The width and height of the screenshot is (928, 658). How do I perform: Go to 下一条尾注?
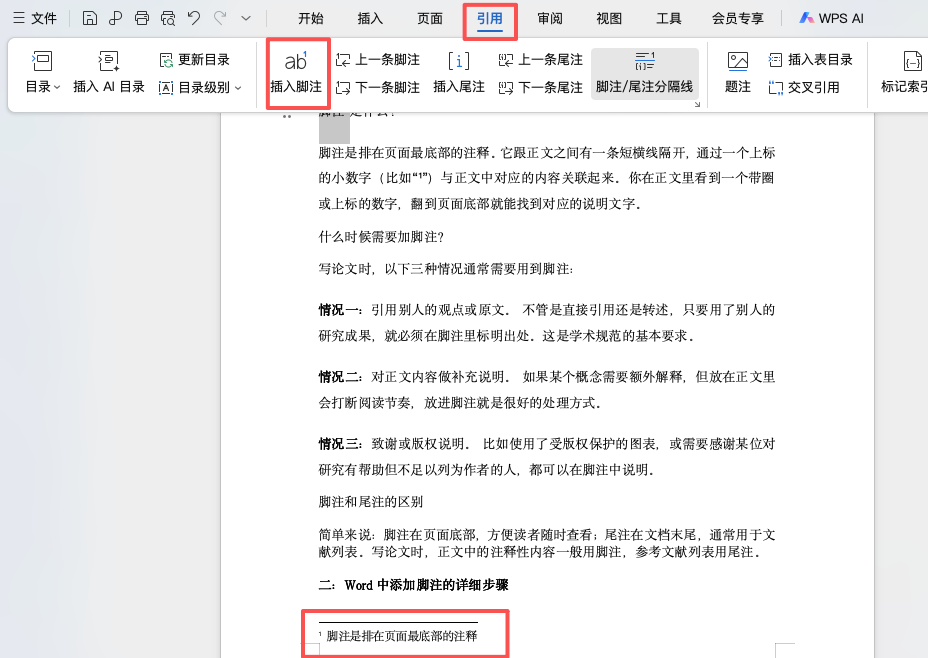click(541, 88)
